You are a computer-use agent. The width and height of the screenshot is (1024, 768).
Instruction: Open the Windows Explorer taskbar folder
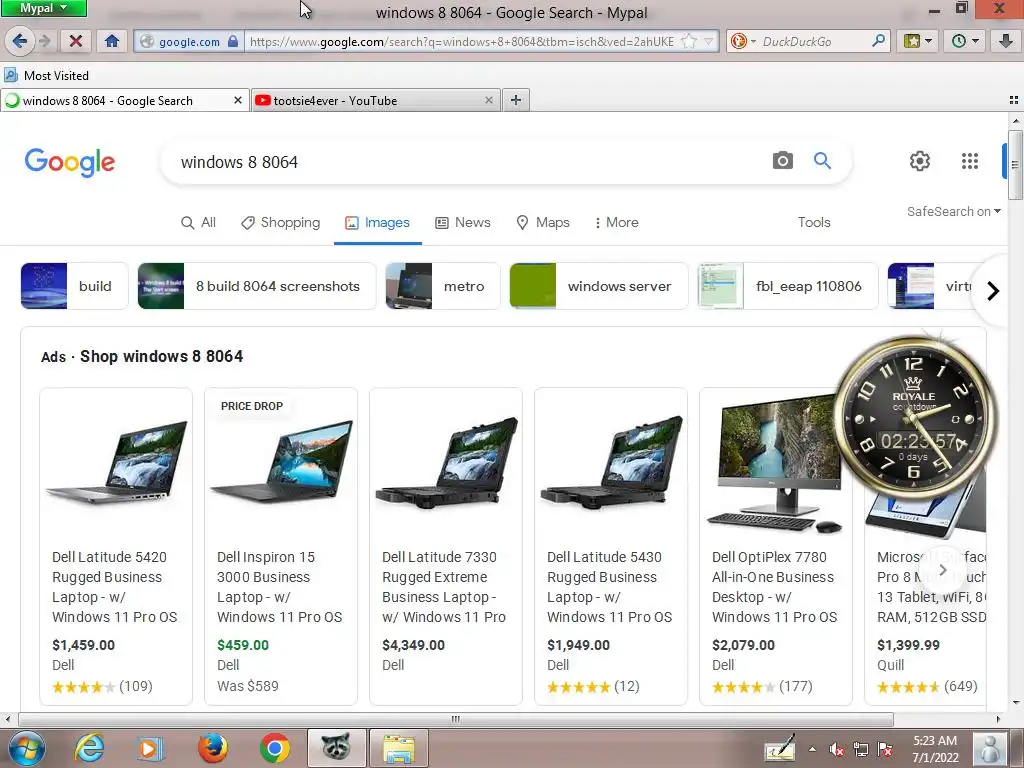[x=399, y=748]
